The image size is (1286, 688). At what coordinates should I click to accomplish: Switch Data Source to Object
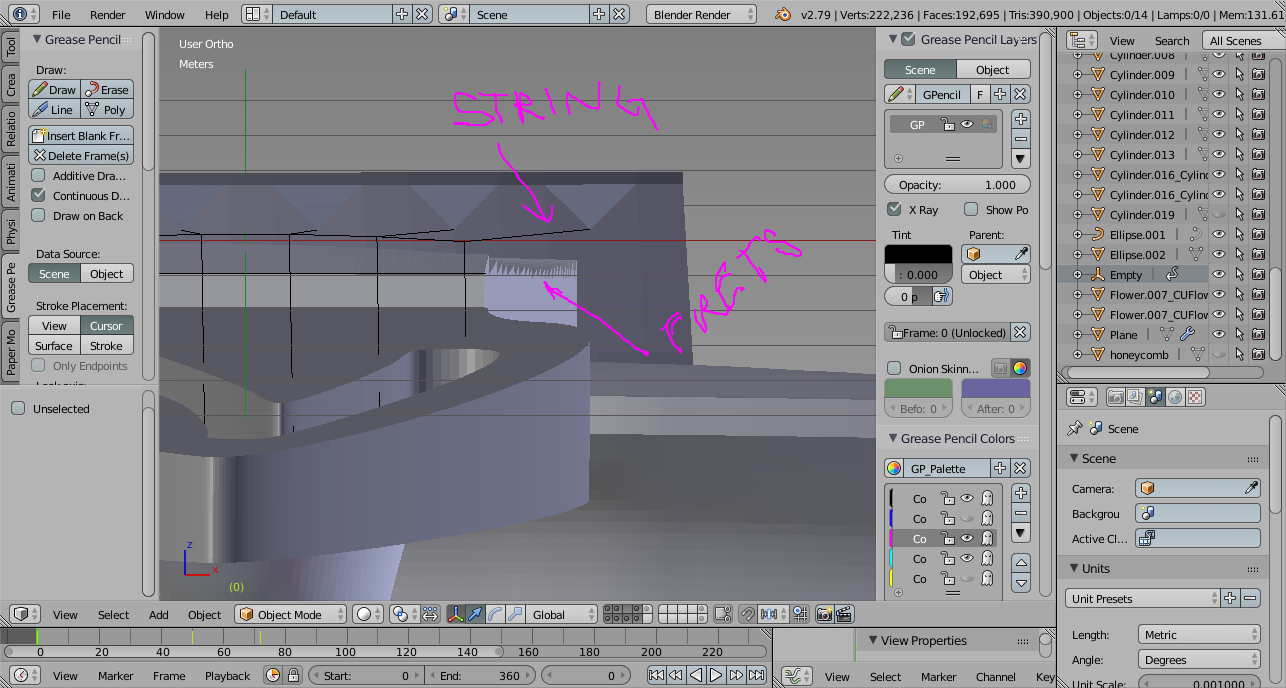[x=107, y=274]
